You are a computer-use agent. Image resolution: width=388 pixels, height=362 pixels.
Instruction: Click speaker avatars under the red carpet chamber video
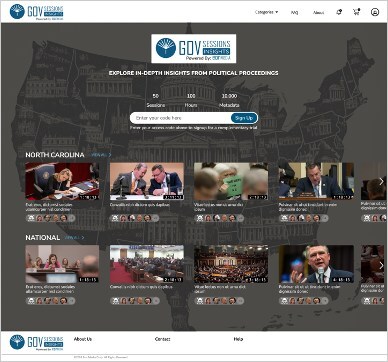tap(135, 301)
